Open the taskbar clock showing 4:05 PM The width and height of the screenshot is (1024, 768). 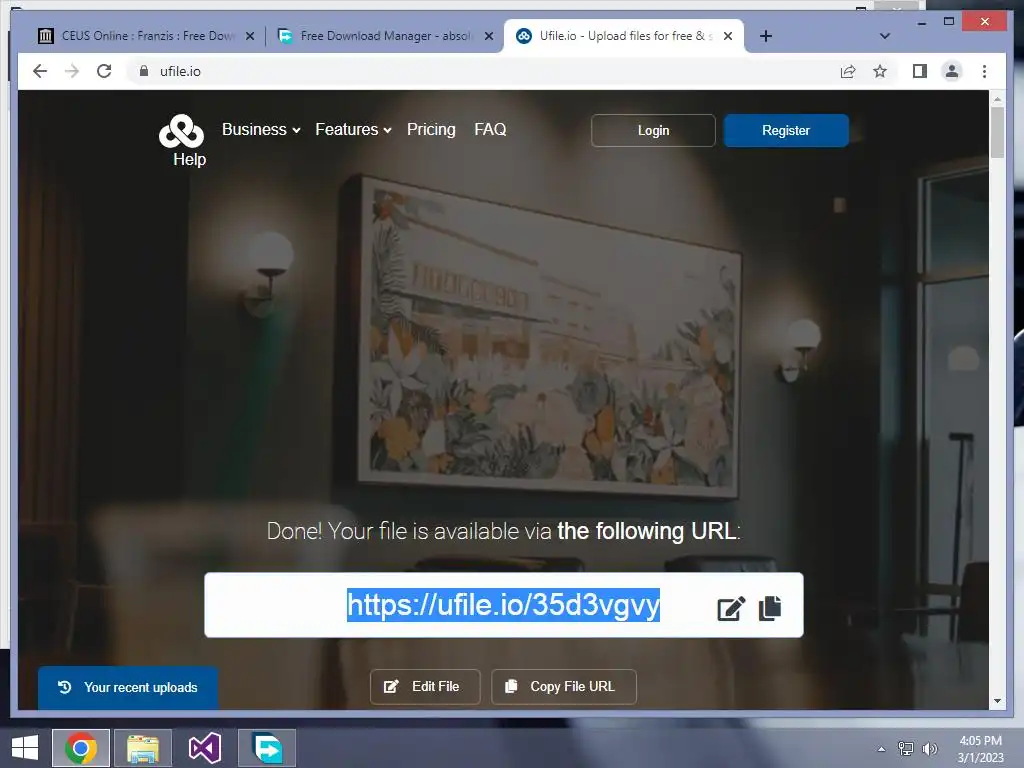(980, 749)
